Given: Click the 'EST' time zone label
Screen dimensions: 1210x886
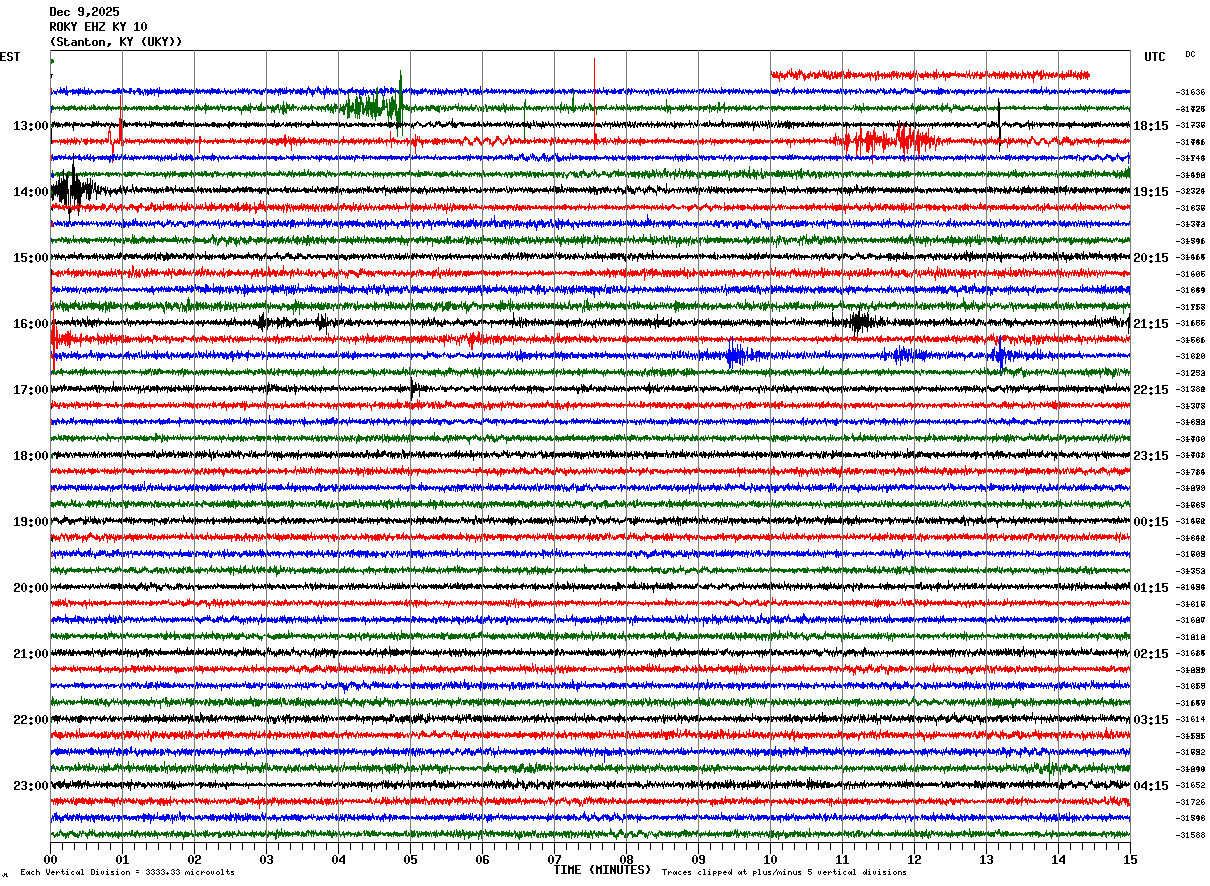Looking at the screenshot, I should [10, 57].
